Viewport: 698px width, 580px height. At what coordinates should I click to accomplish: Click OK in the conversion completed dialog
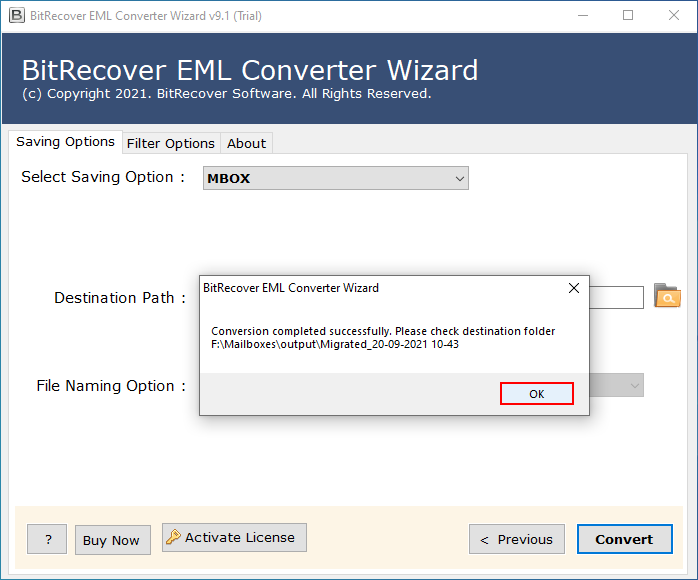click(x=536, y=393)
